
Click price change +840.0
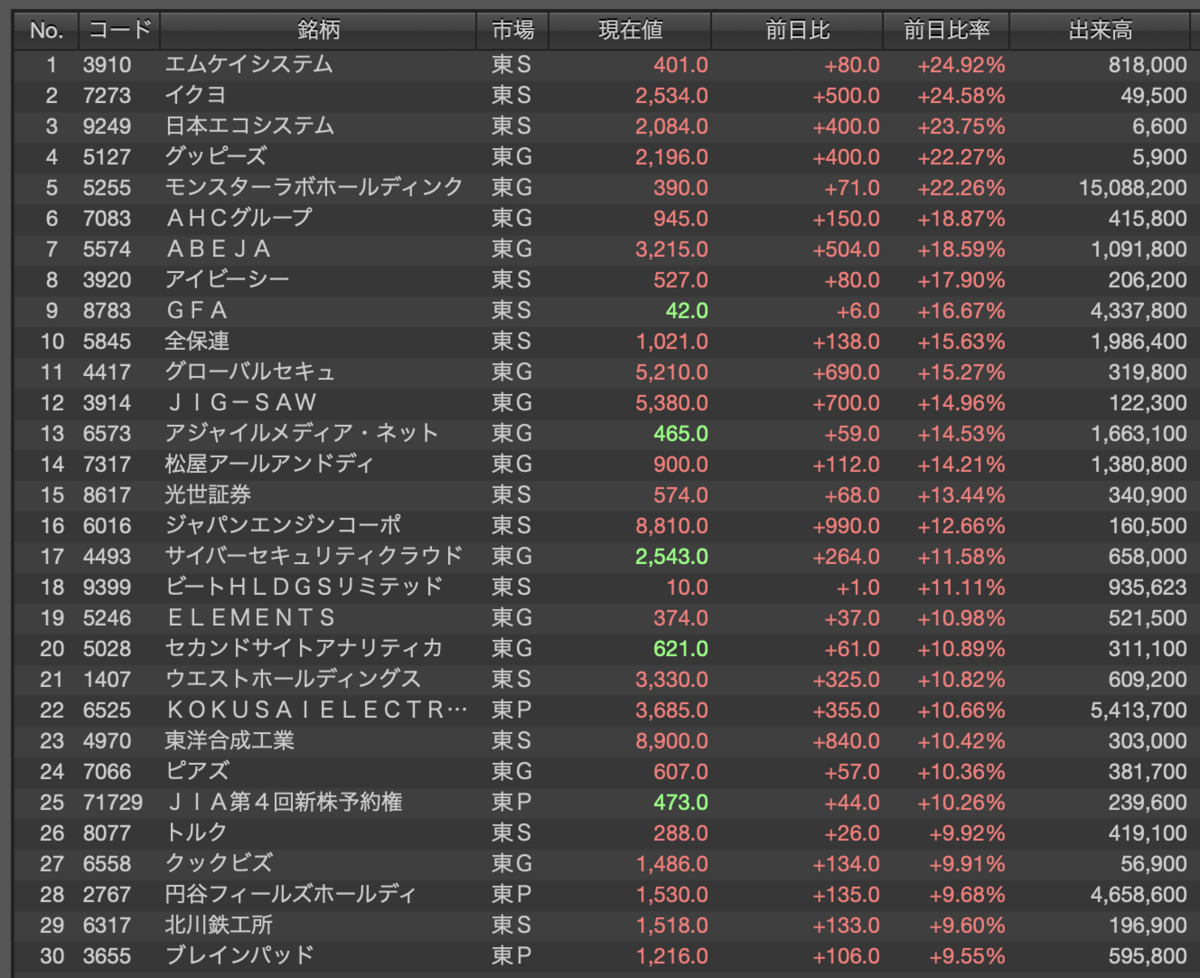coord(846,740)
